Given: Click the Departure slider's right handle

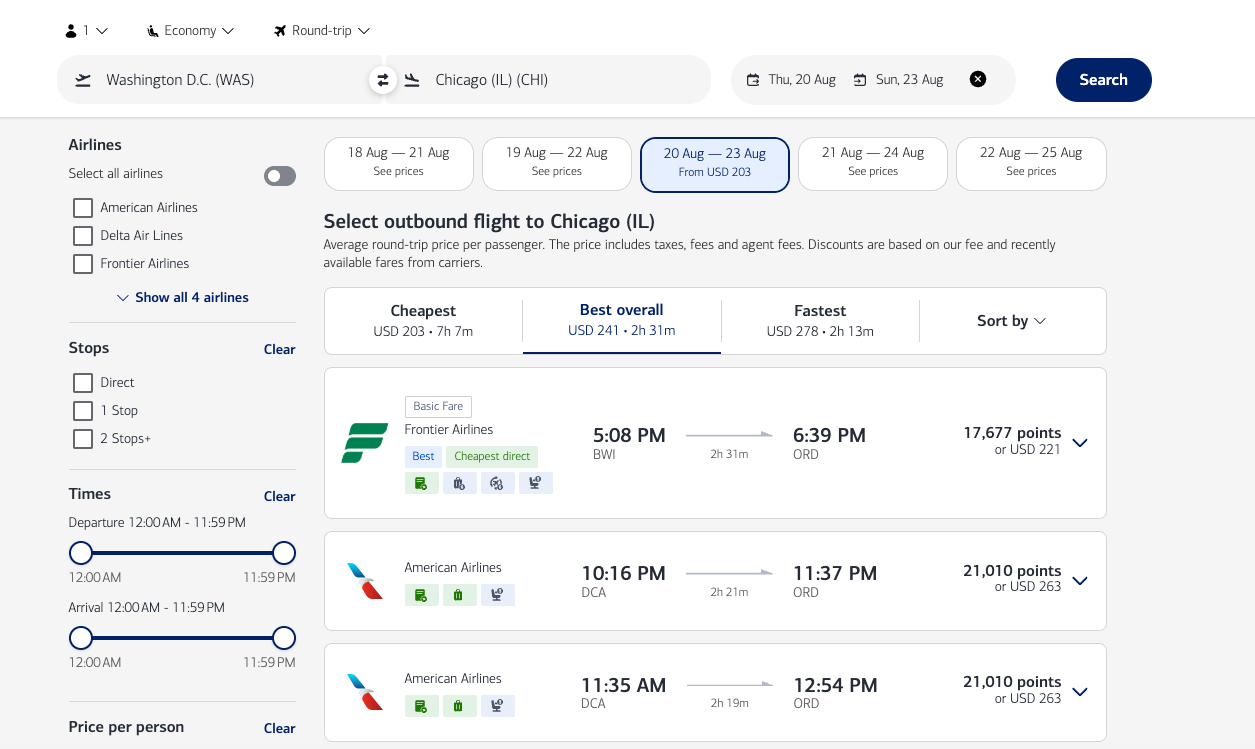Looking at the screenshot, I should (284, 553).
